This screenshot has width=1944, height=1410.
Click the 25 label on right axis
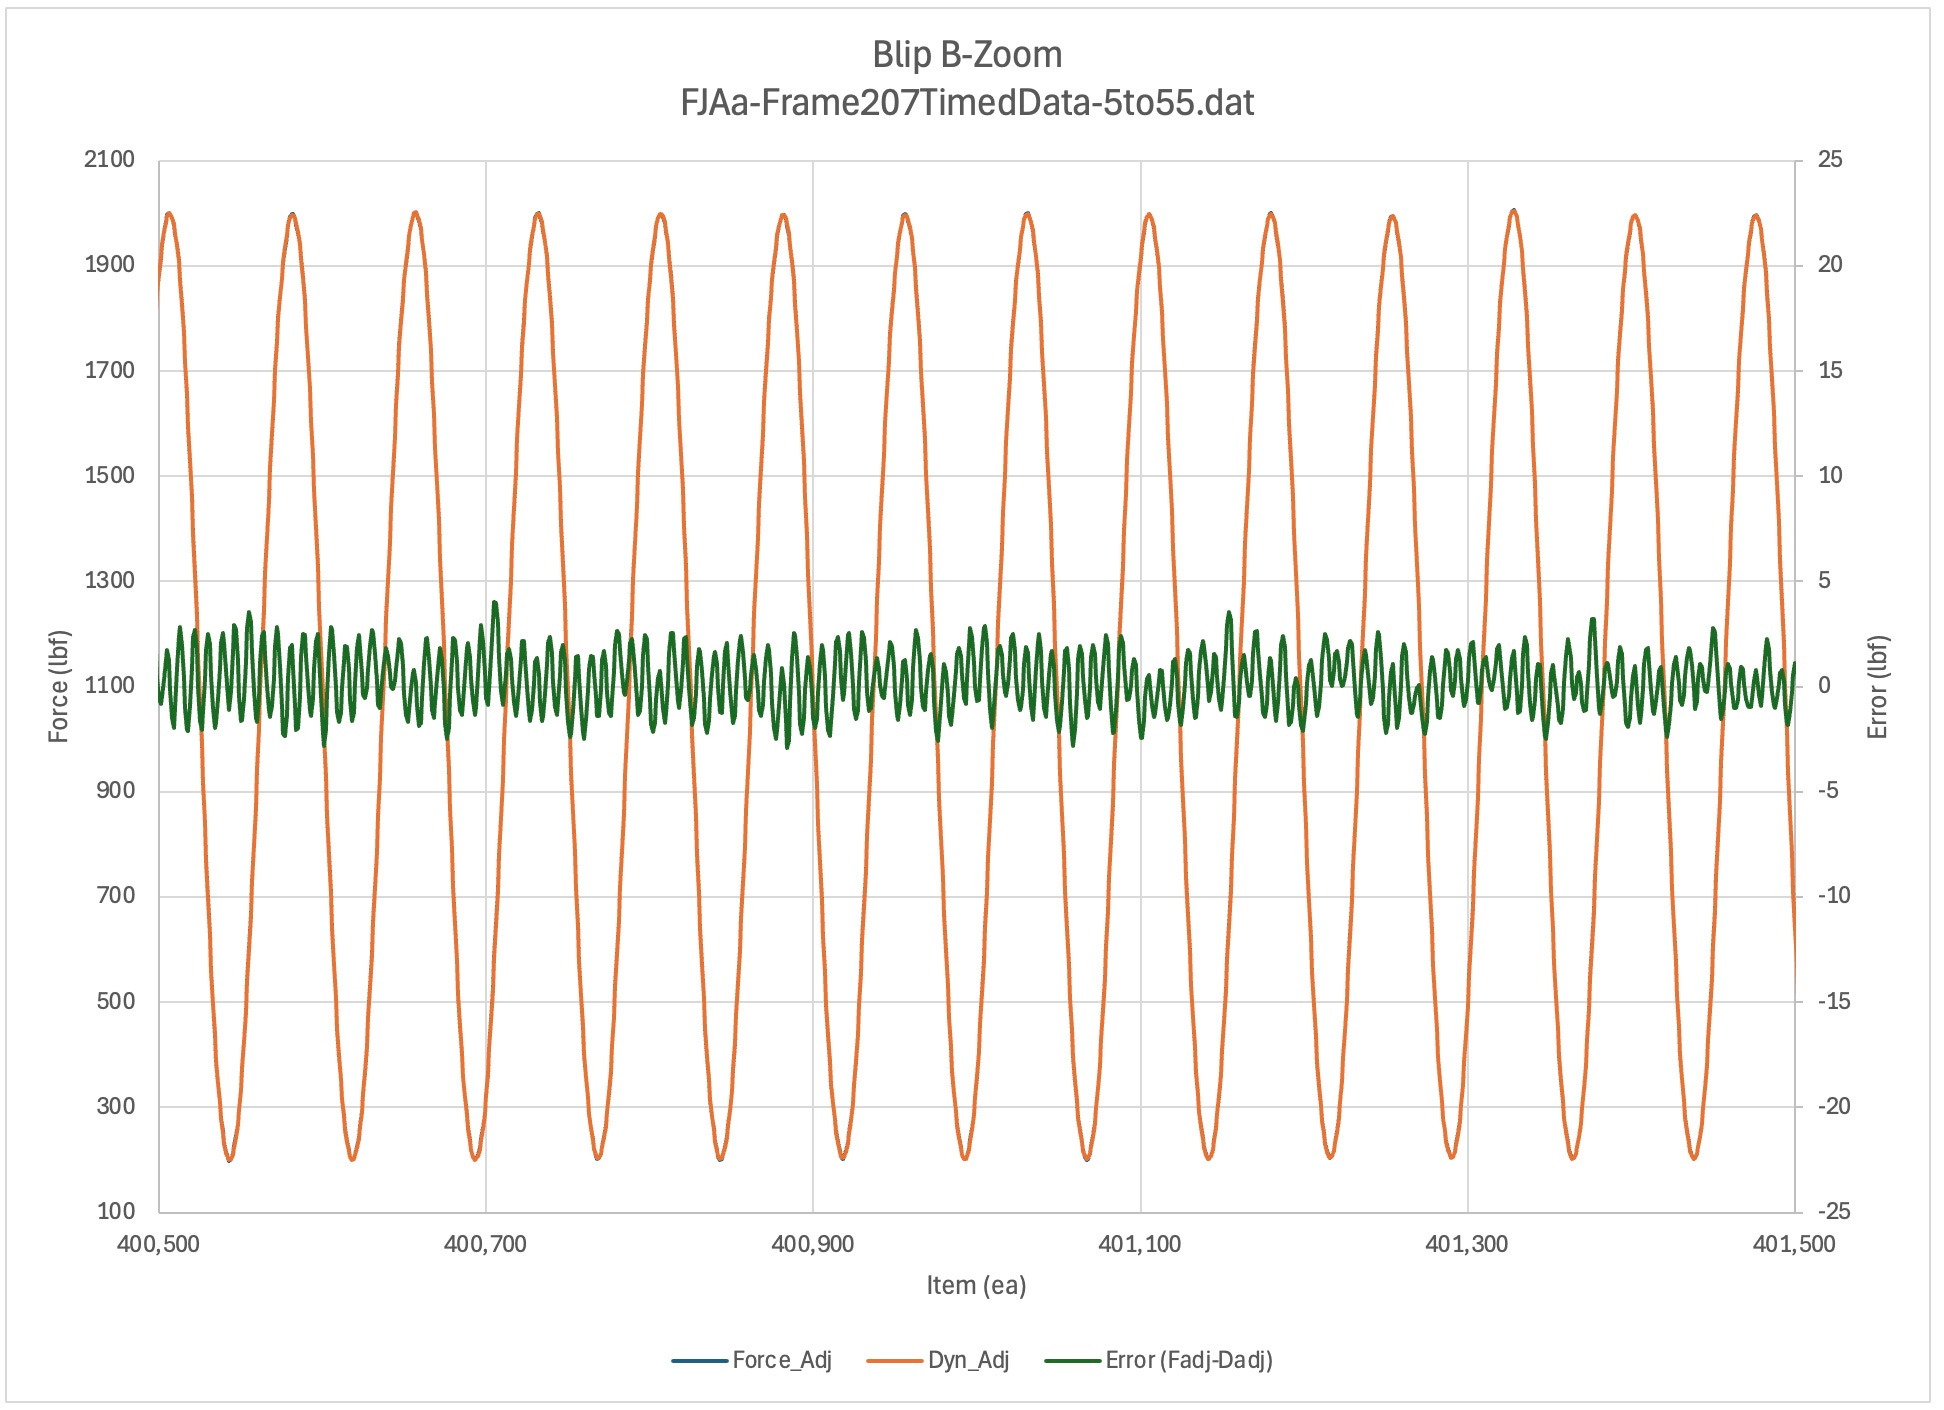[1830, 160]
